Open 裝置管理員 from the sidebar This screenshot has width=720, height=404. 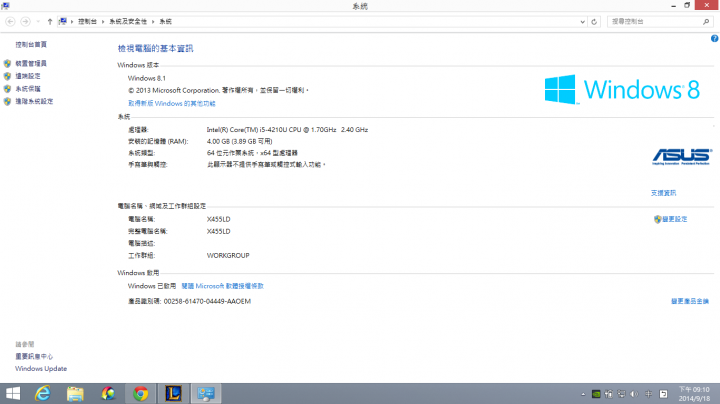(x=31, y=63)
